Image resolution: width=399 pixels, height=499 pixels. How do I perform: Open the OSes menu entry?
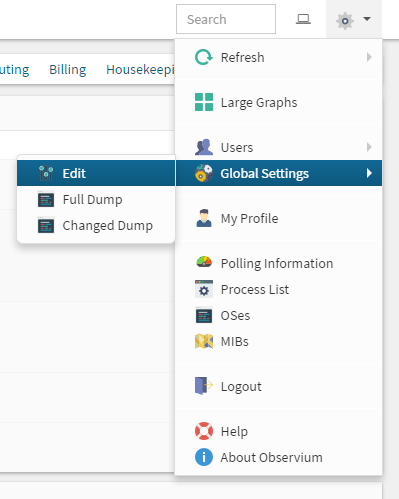tap(278, 315)
